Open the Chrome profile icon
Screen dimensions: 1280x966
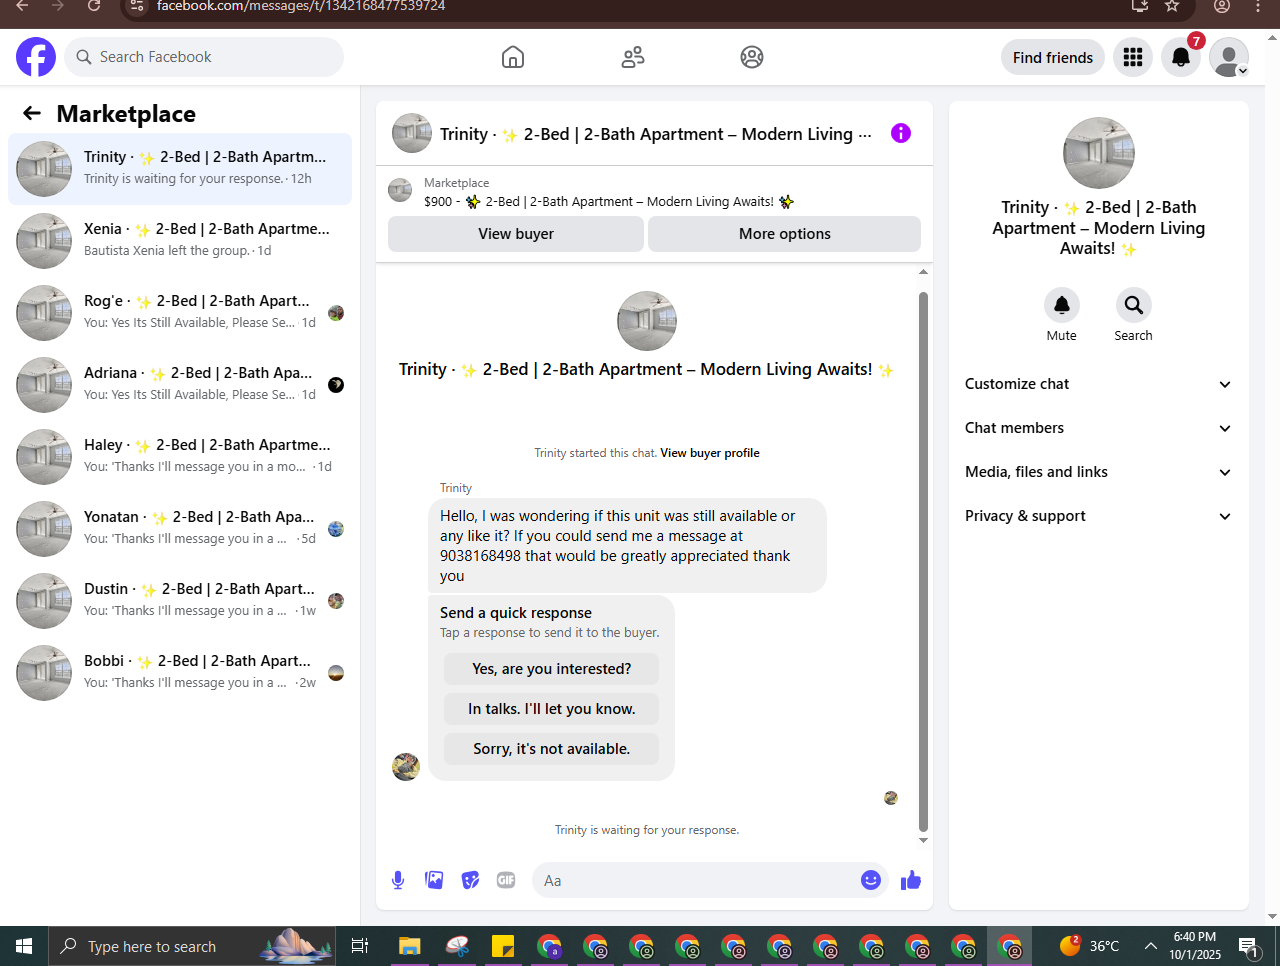point(1222,6)
